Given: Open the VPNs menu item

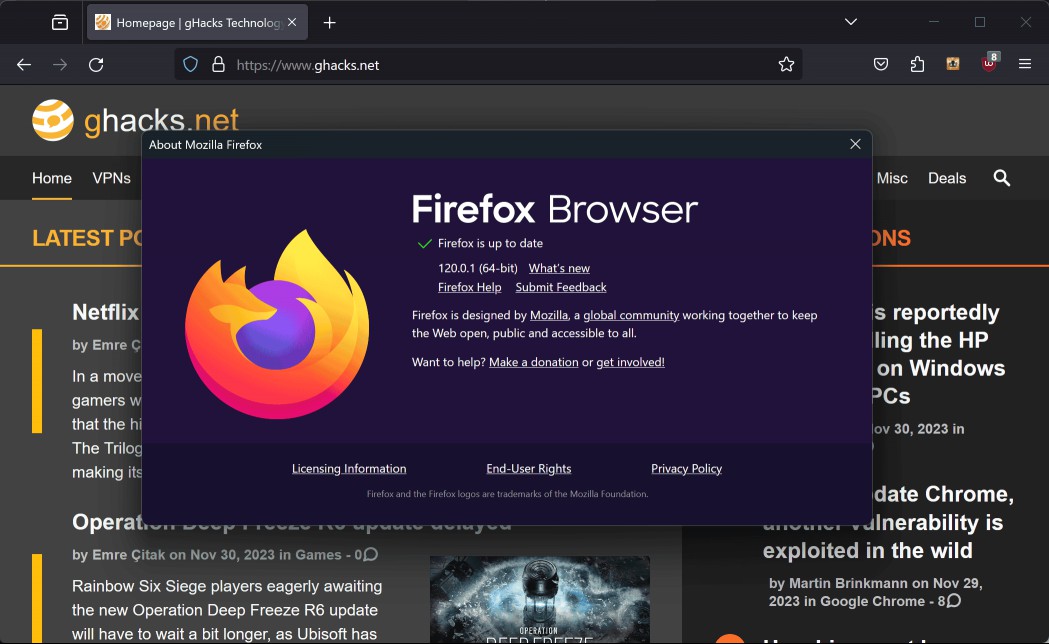Looking at the screenshot, I should pyautogui.click(x=111, y=179).
